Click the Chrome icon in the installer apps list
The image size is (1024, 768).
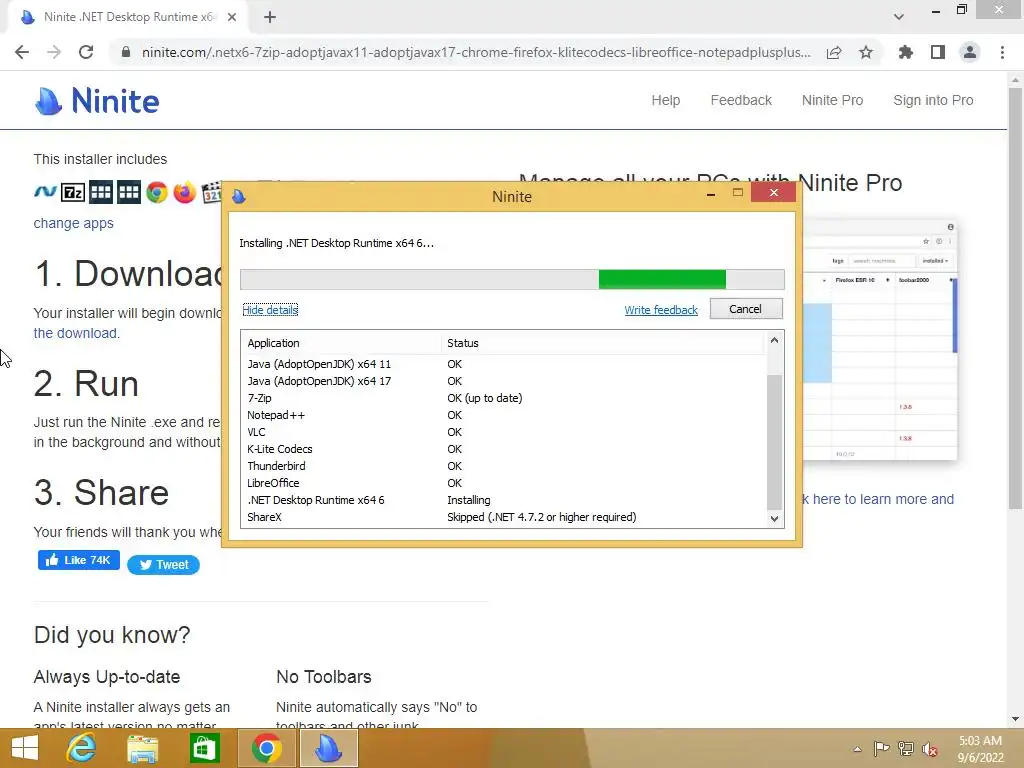coord(157,193)
